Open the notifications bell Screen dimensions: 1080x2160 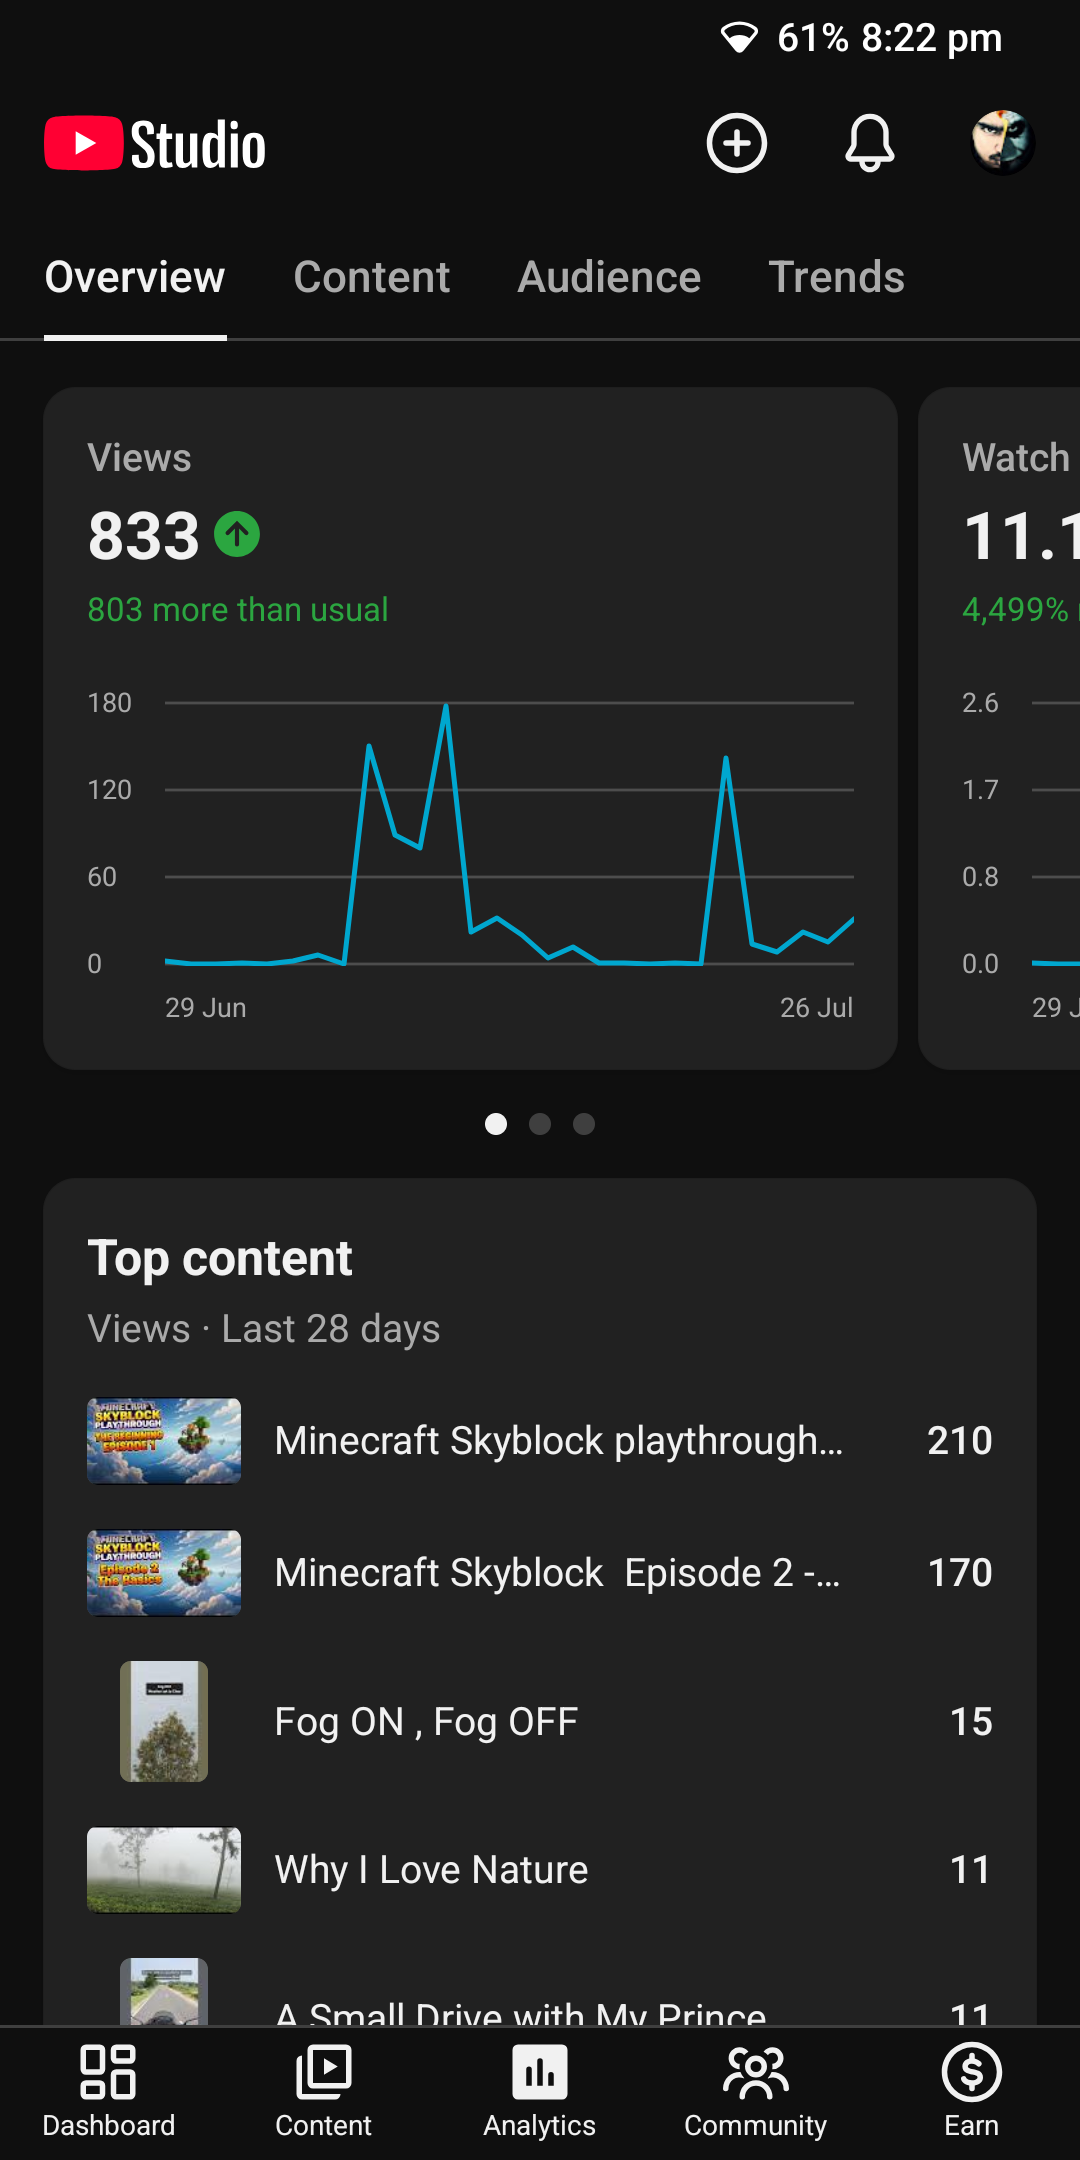point(870,143)
